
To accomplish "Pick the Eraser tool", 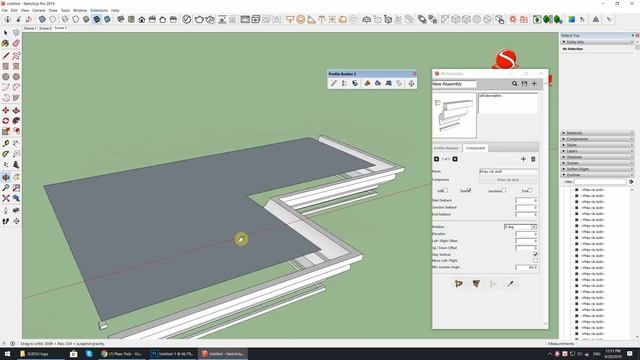I will click(16, 43).
